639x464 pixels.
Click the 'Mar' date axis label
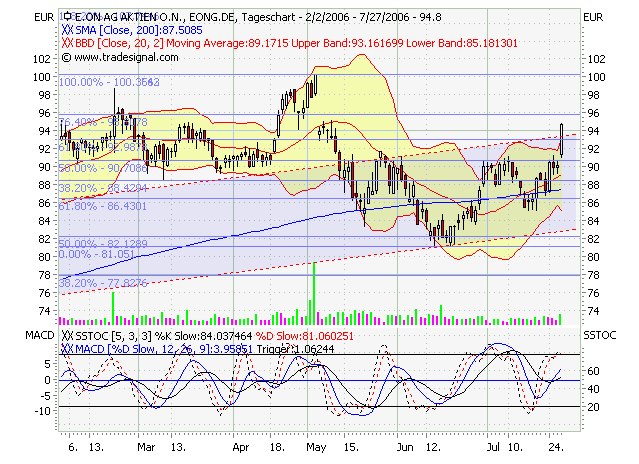click(x=146, y=447)
